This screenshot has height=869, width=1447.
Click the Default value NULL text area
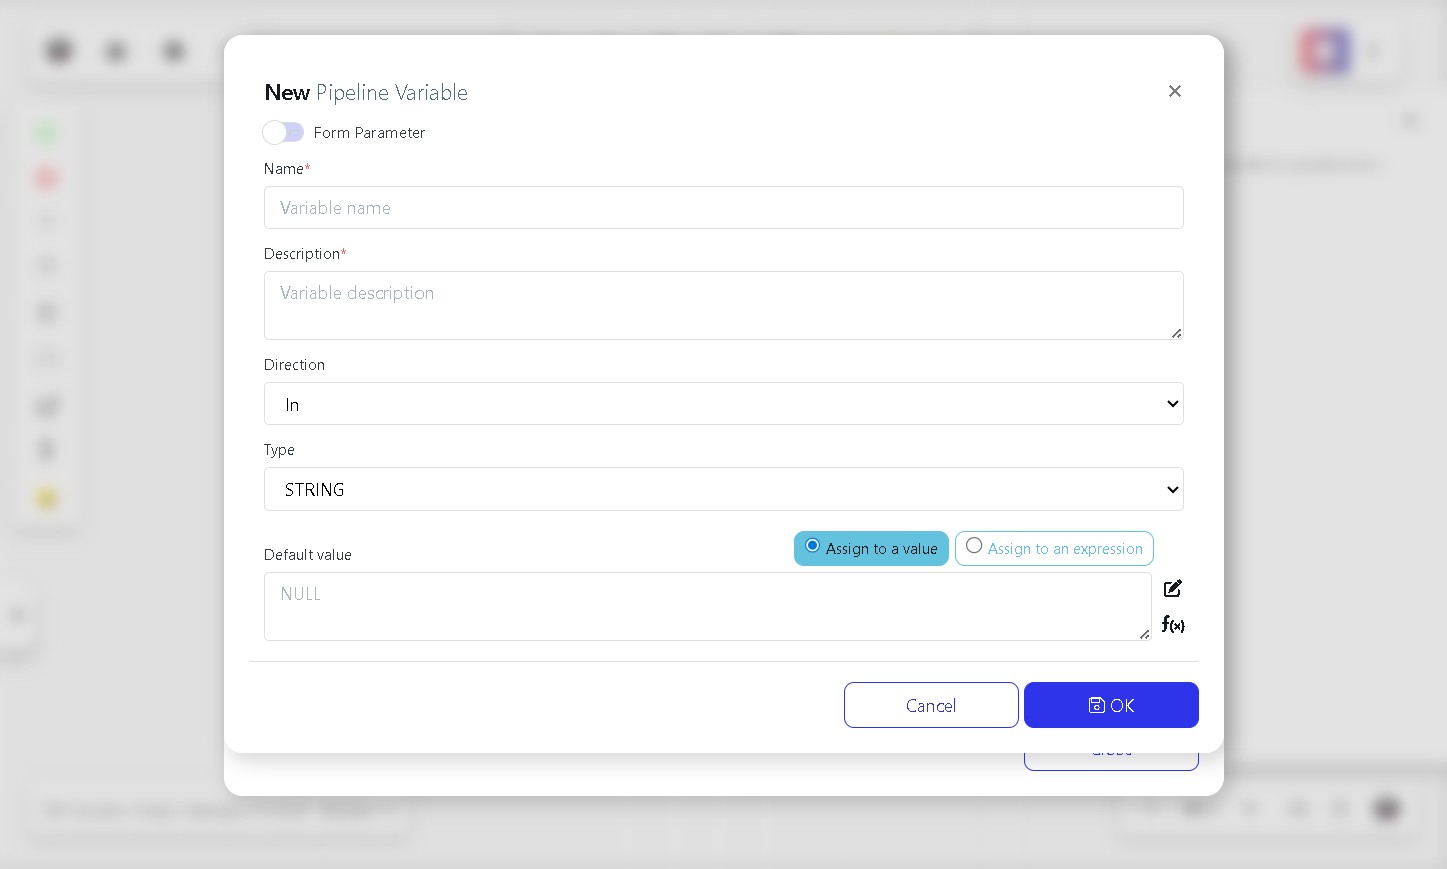click(707, 606)
